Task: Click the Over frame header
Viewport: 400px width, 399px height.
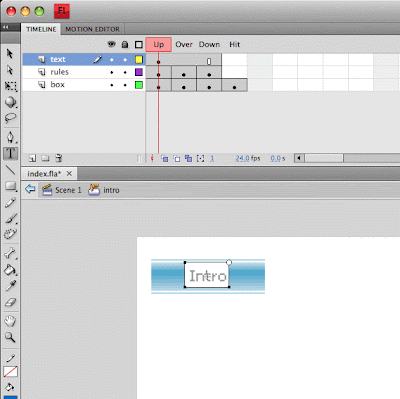Action: pos(184,45)
